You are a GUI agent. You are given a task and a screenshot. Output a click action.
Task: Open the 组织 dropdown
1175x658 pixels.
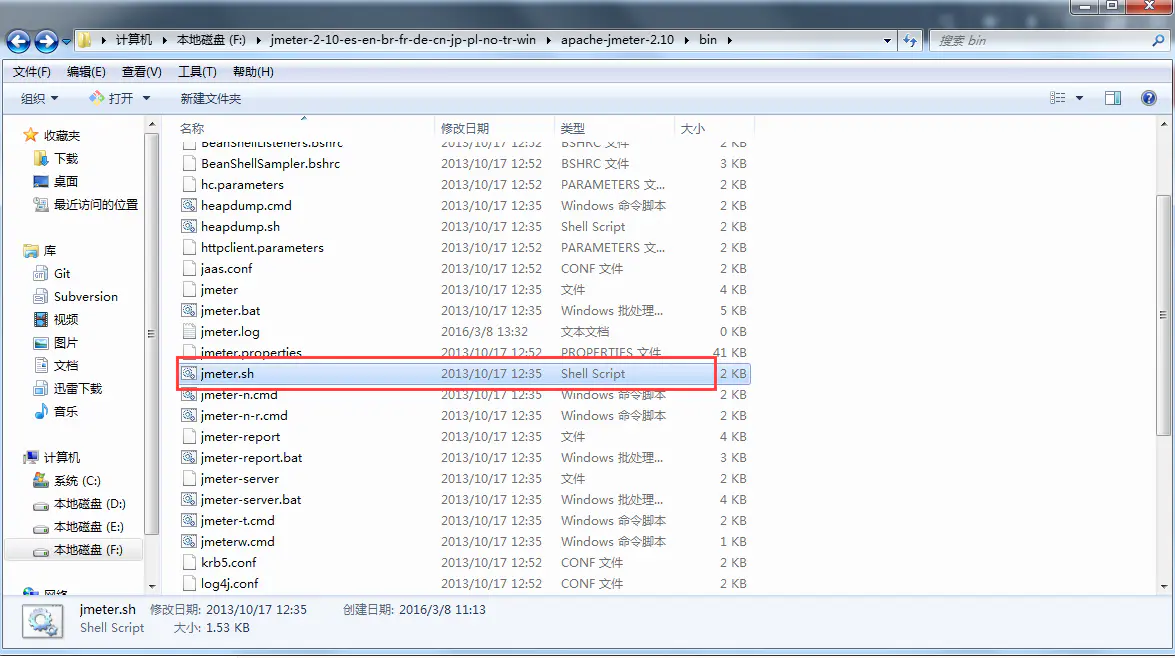(39, 98)
